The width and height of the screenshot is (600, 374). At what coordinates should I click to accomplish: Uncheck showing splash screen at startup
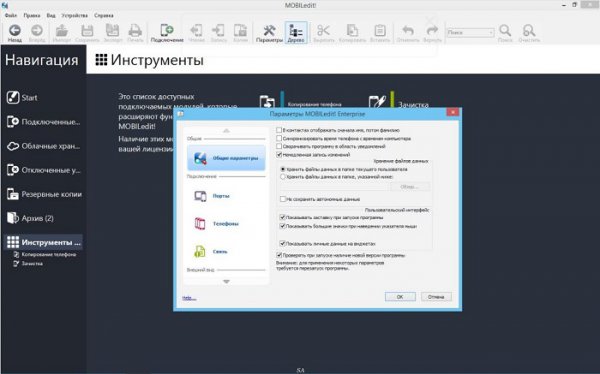[283, 217]
